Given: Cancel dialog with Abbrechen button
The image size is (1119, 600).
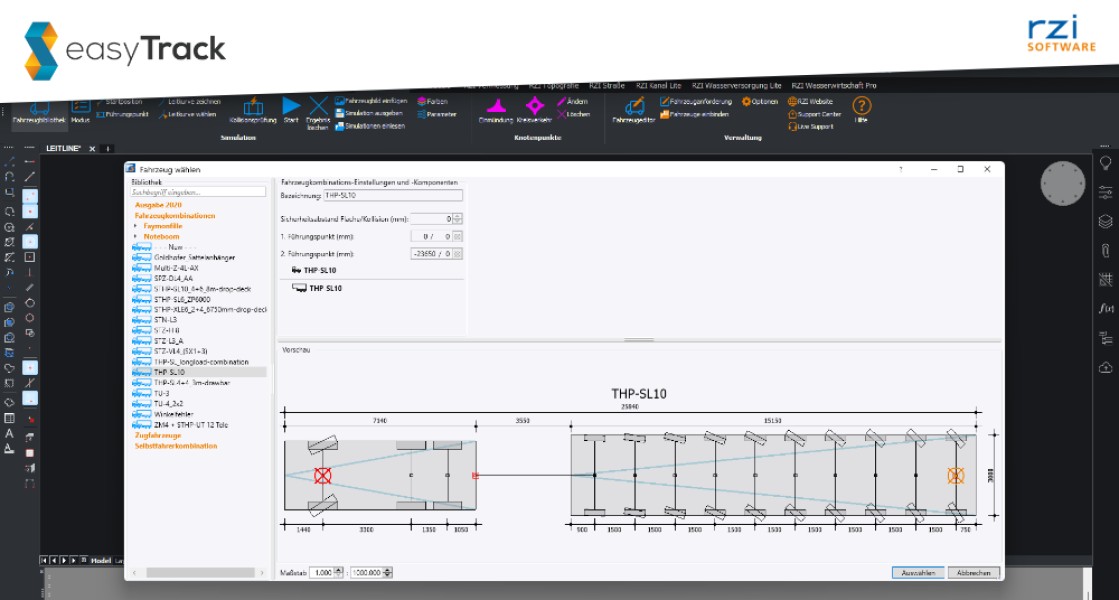Looking at the screenshot, I should coord(973,573).
